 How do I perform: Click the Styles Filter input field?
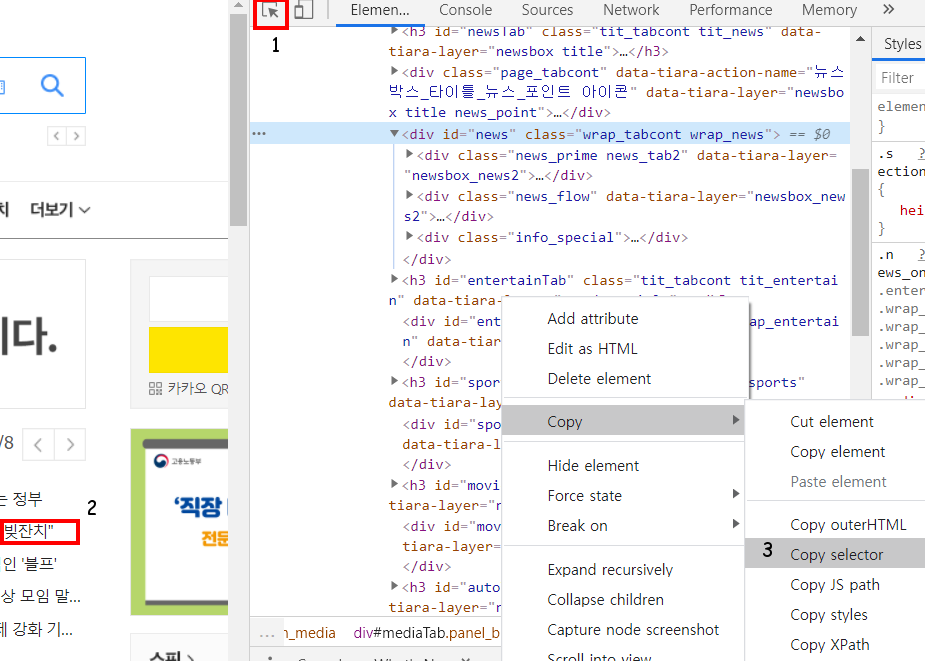(899, 78)
